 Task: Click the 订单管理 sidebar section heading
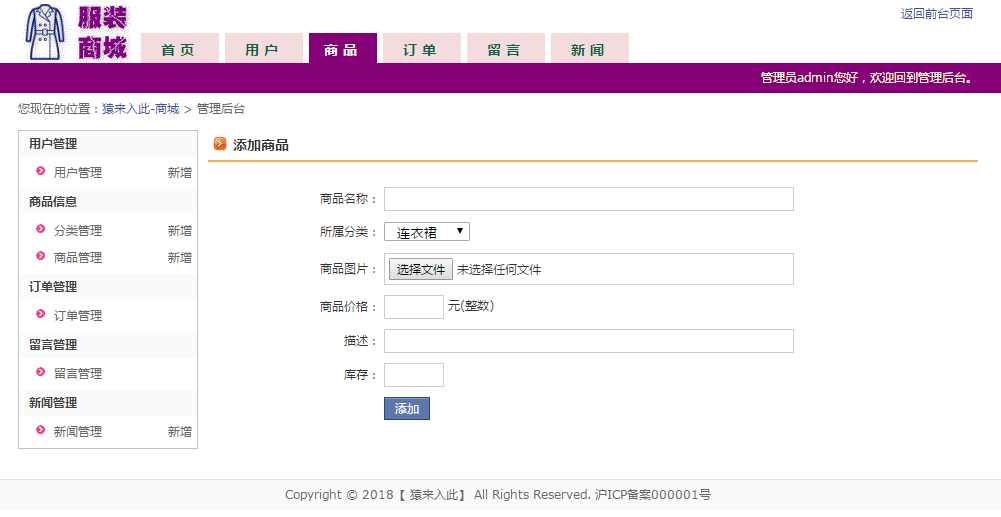click(x=53, y=287)
